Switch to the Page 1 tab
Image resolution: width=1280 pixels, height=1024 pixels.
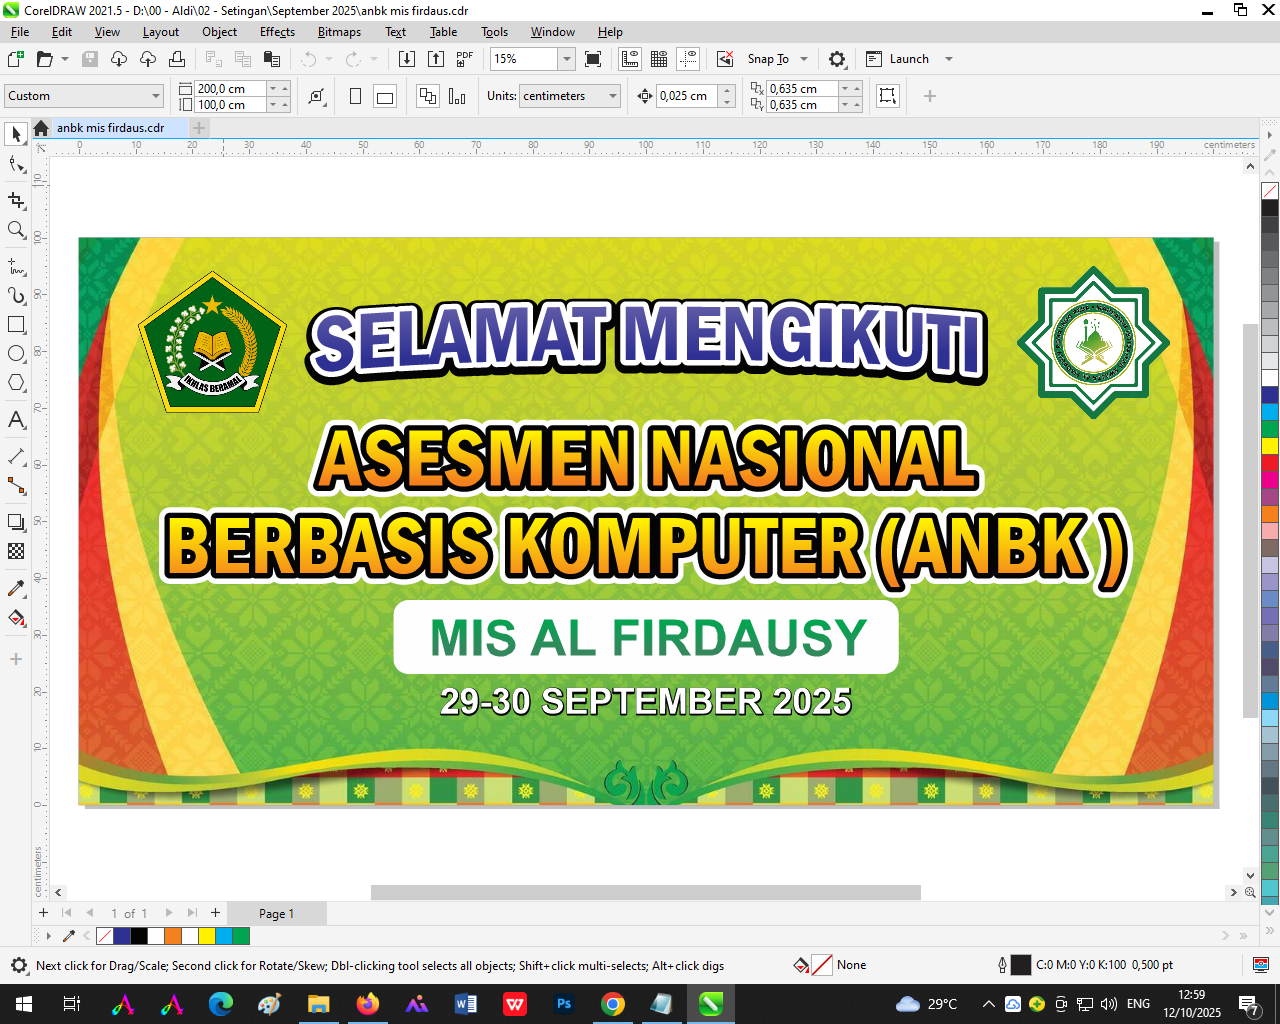276,913
